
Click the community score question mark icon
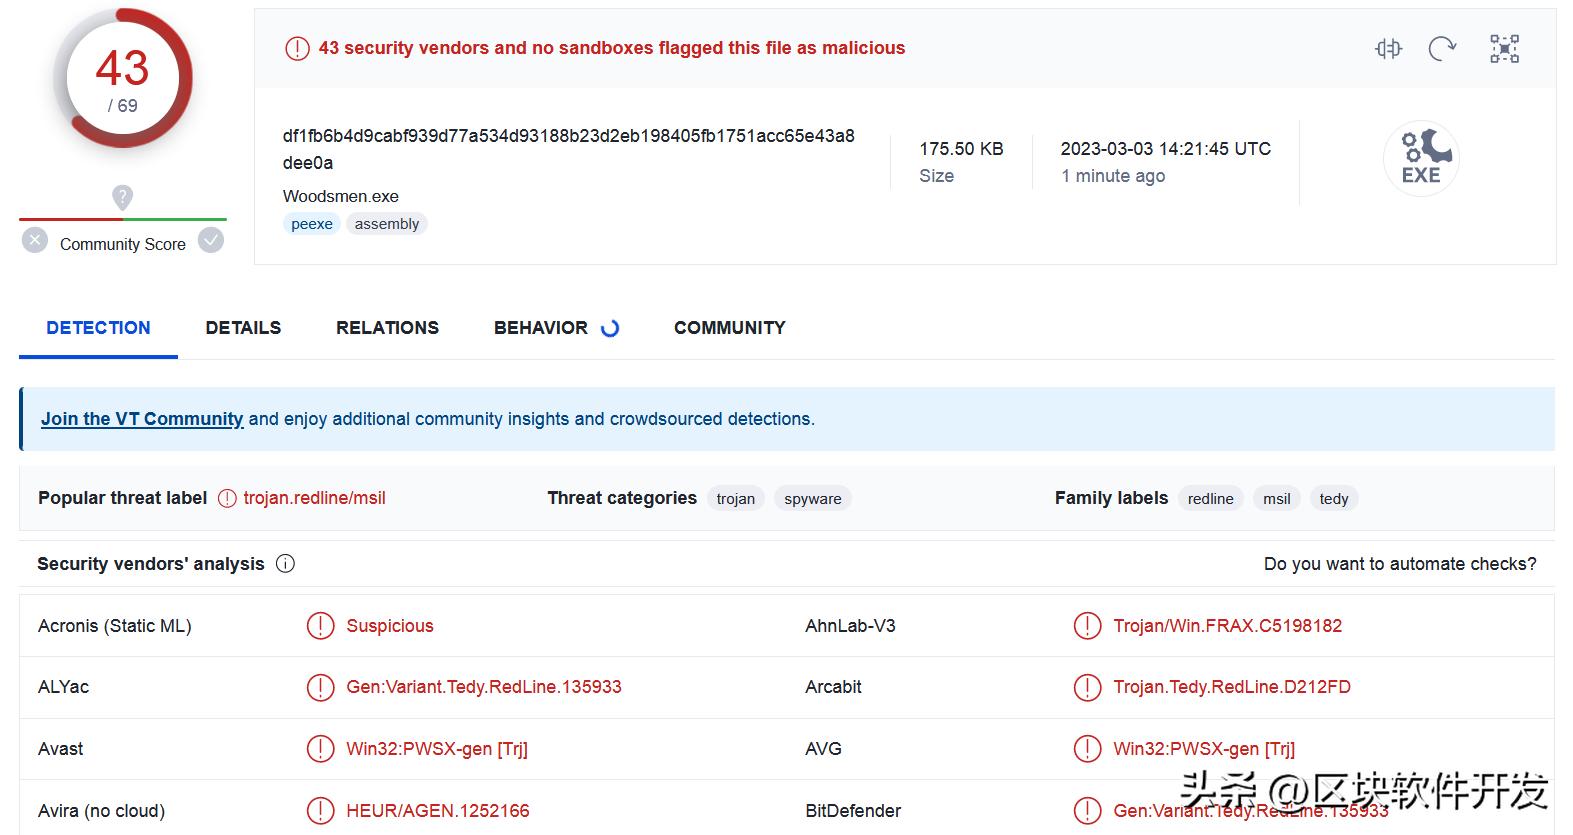tap(122, 197)
